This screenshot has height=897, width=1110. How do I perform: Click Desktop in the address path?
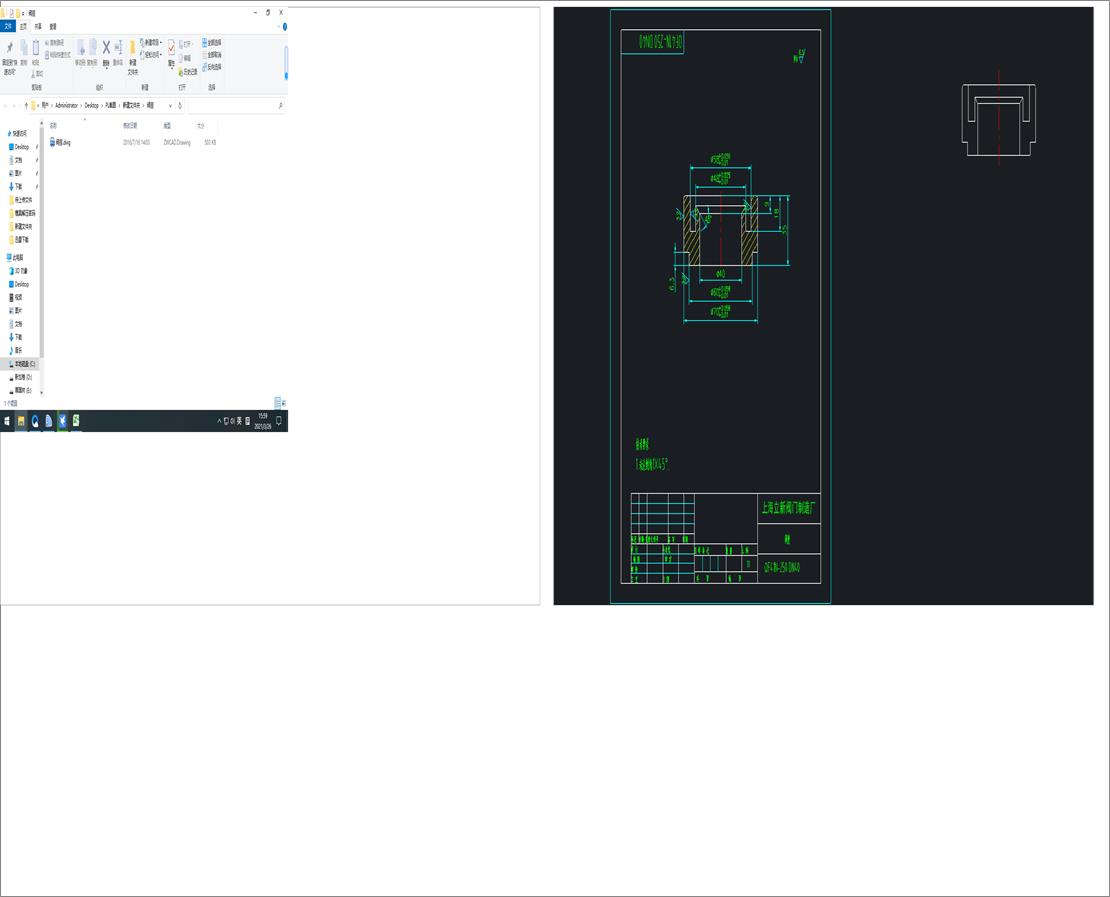[x=92, y=105]
